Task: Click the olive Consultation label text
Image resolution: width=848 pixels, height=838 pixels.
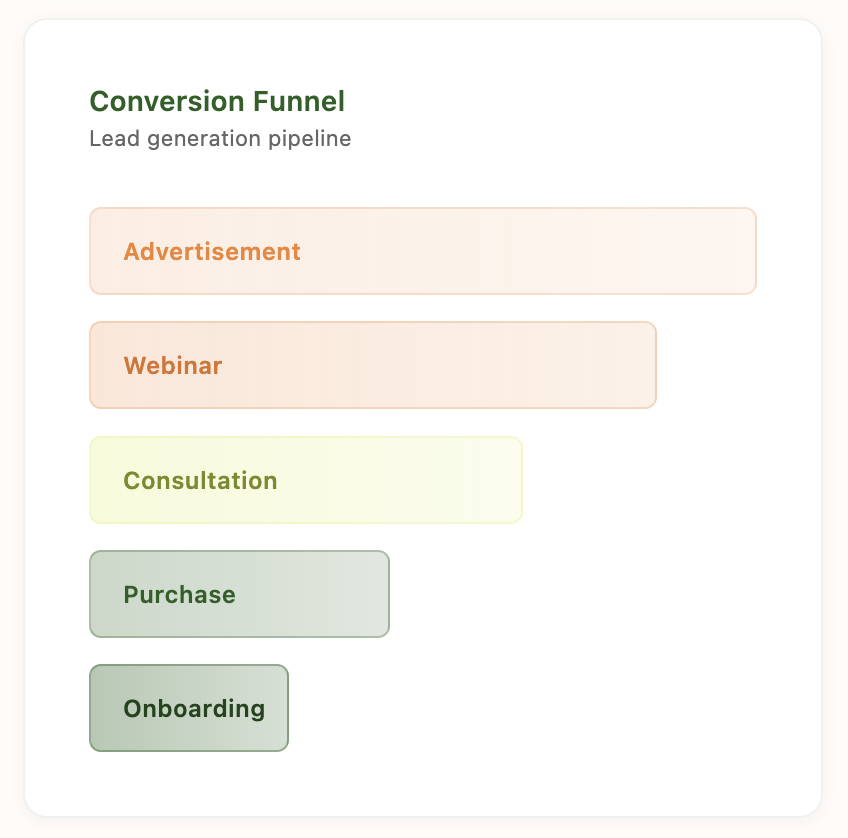Action: [200, 480]
